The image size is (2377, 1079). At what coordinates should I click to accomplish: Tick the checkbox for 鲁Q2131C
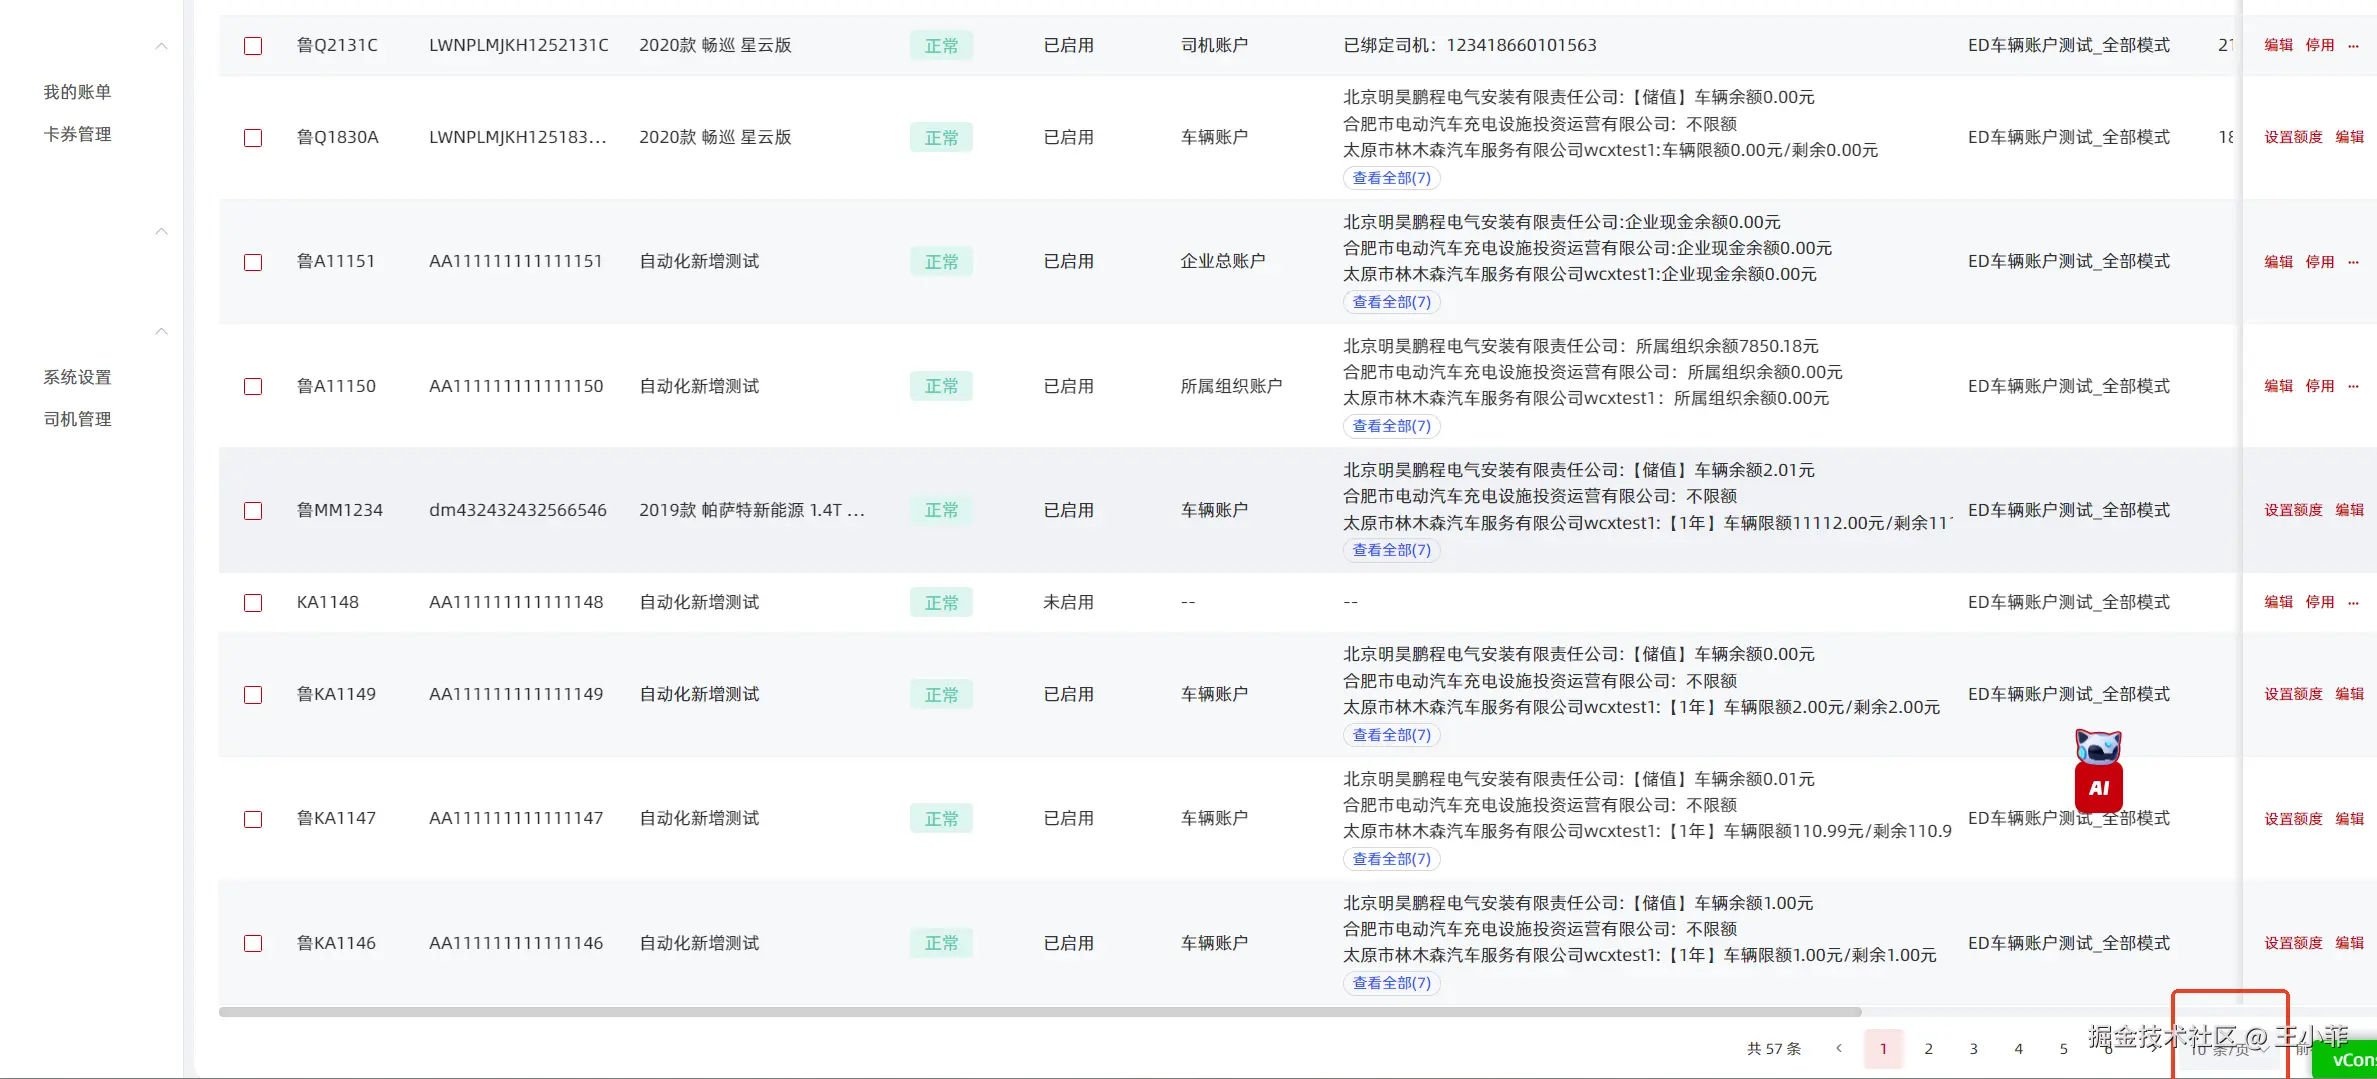tap(253, 46)
